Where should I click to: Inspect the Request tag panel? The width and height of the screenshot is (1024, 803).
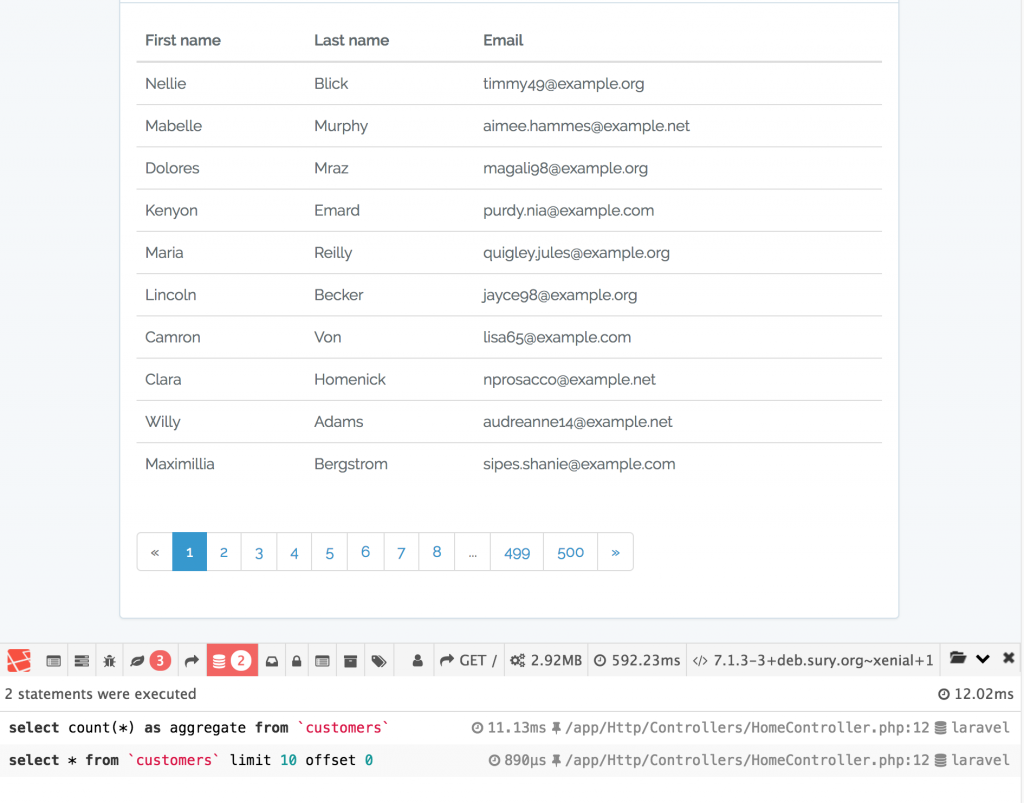(377, 659)
